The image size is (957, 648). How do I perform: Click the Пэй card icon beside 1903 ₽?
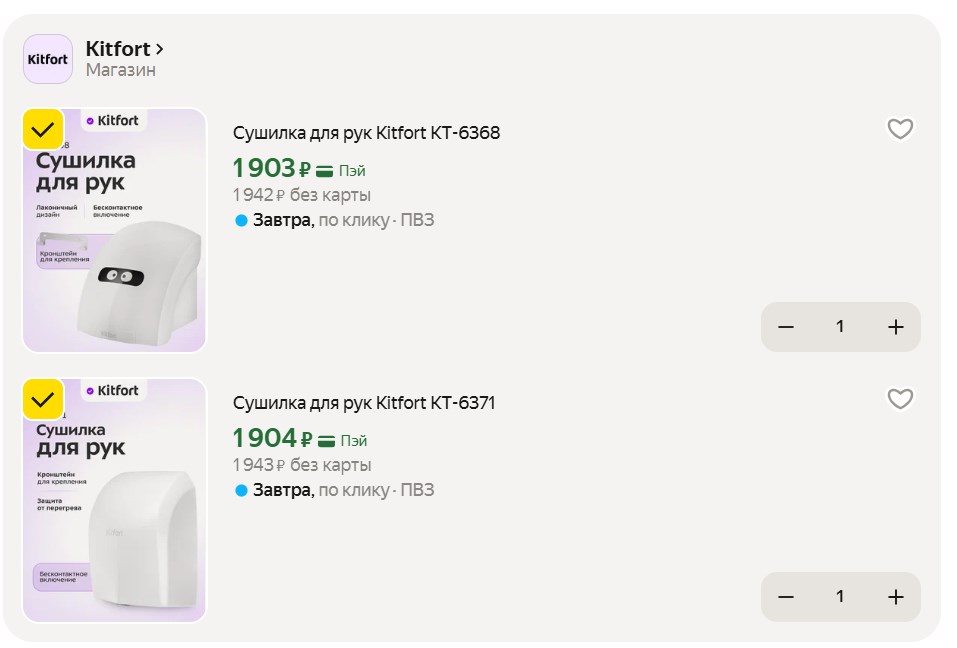(325, 171)
